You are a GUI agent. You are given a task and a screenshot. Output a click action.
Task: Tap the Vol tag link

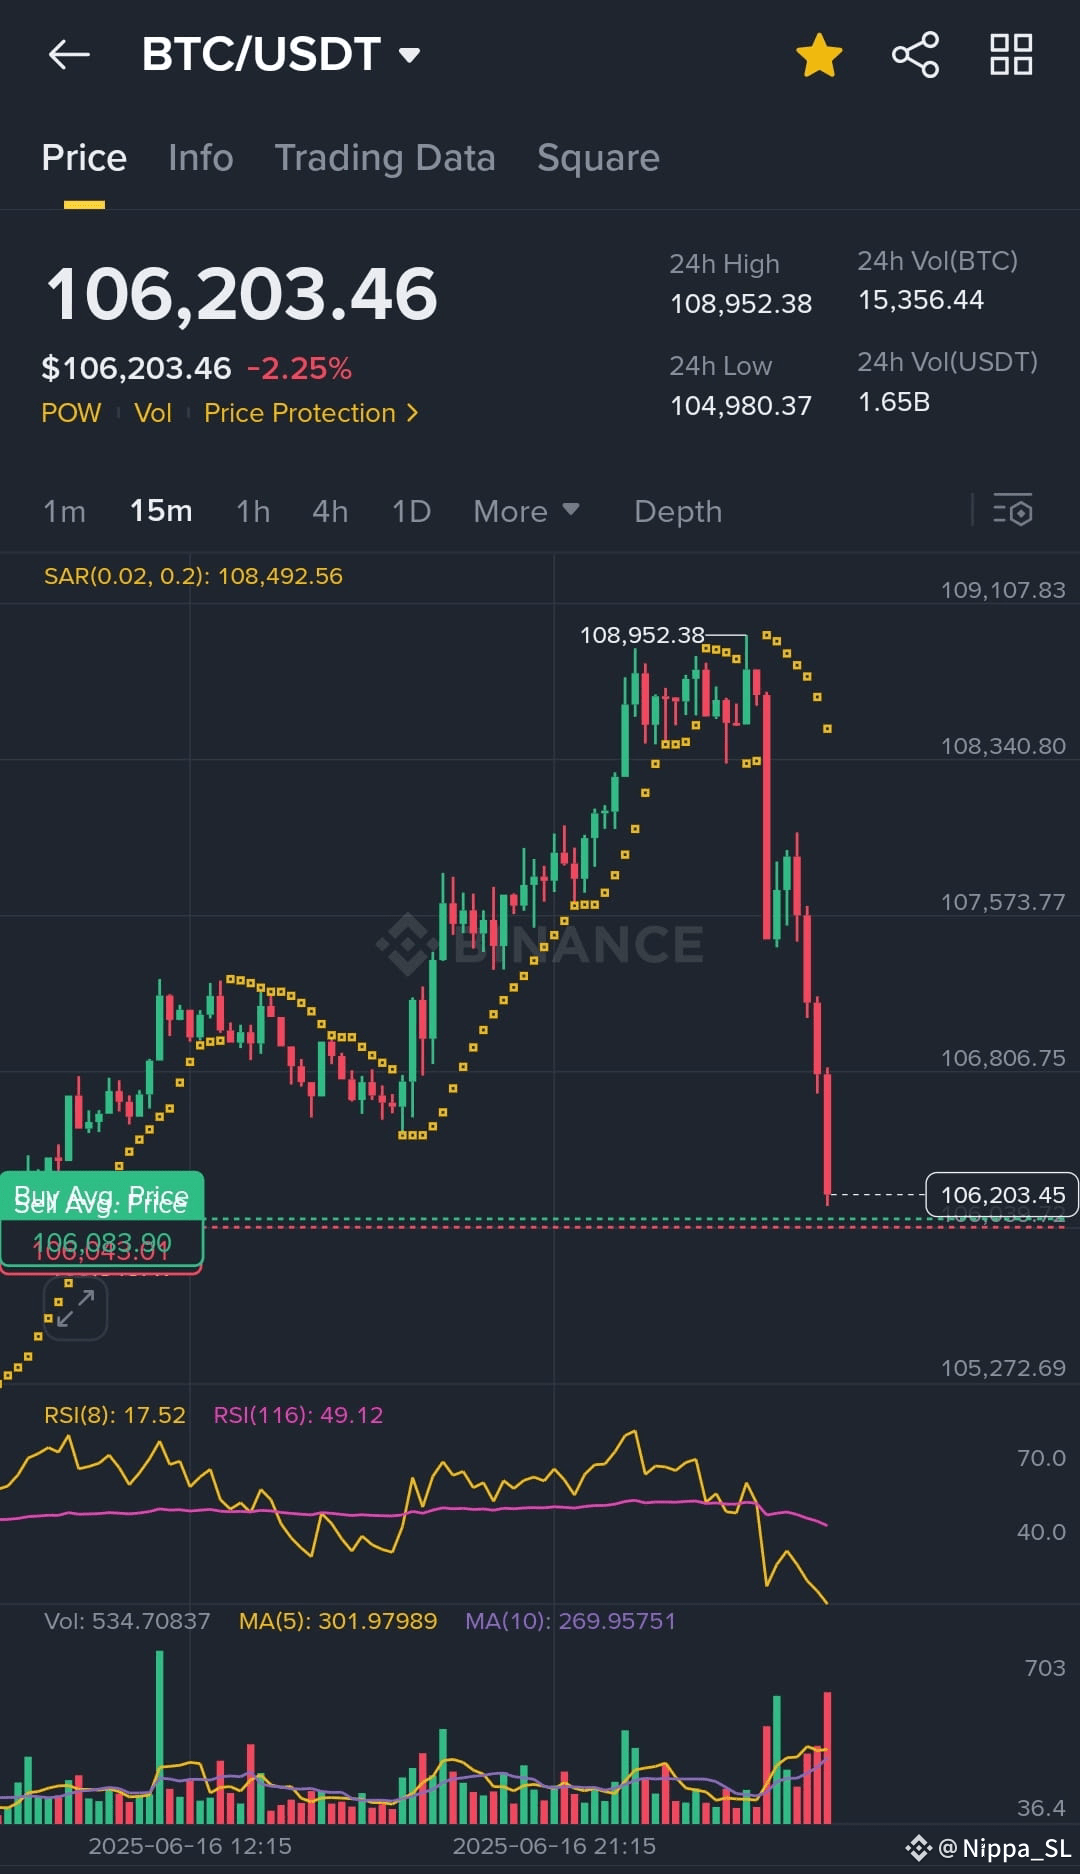[x=153, y=413]
